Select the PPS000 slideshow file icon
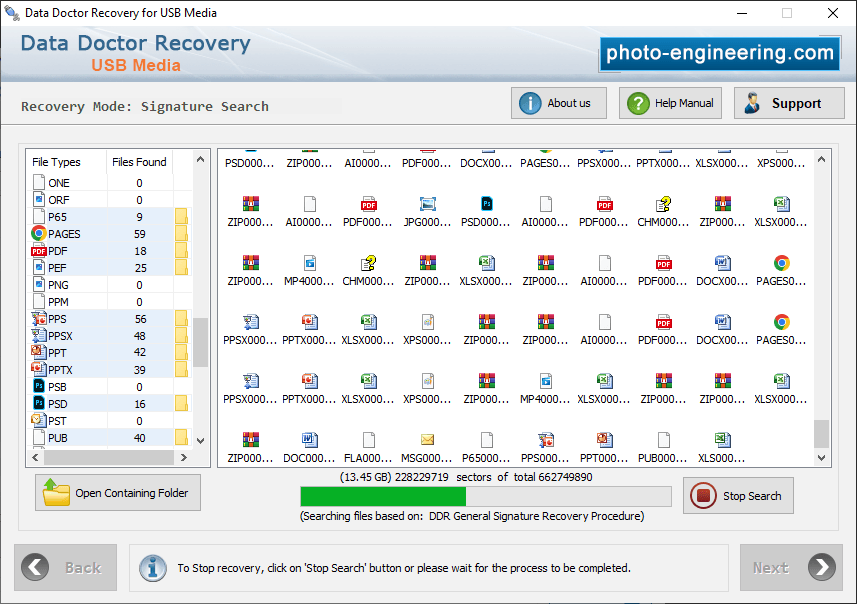 pyautogui.click(x=545, y=440)
